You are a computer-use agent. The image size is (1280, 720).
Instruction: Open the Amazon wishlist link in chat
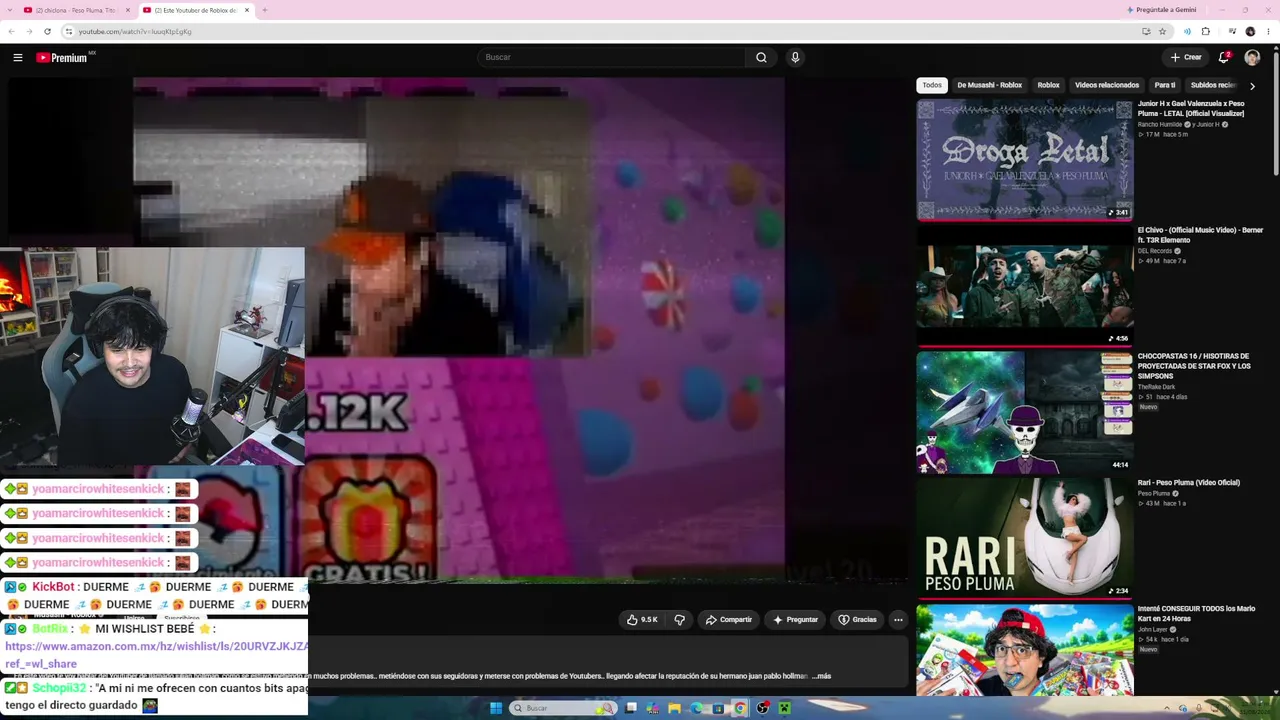click(x=157, y=655)
